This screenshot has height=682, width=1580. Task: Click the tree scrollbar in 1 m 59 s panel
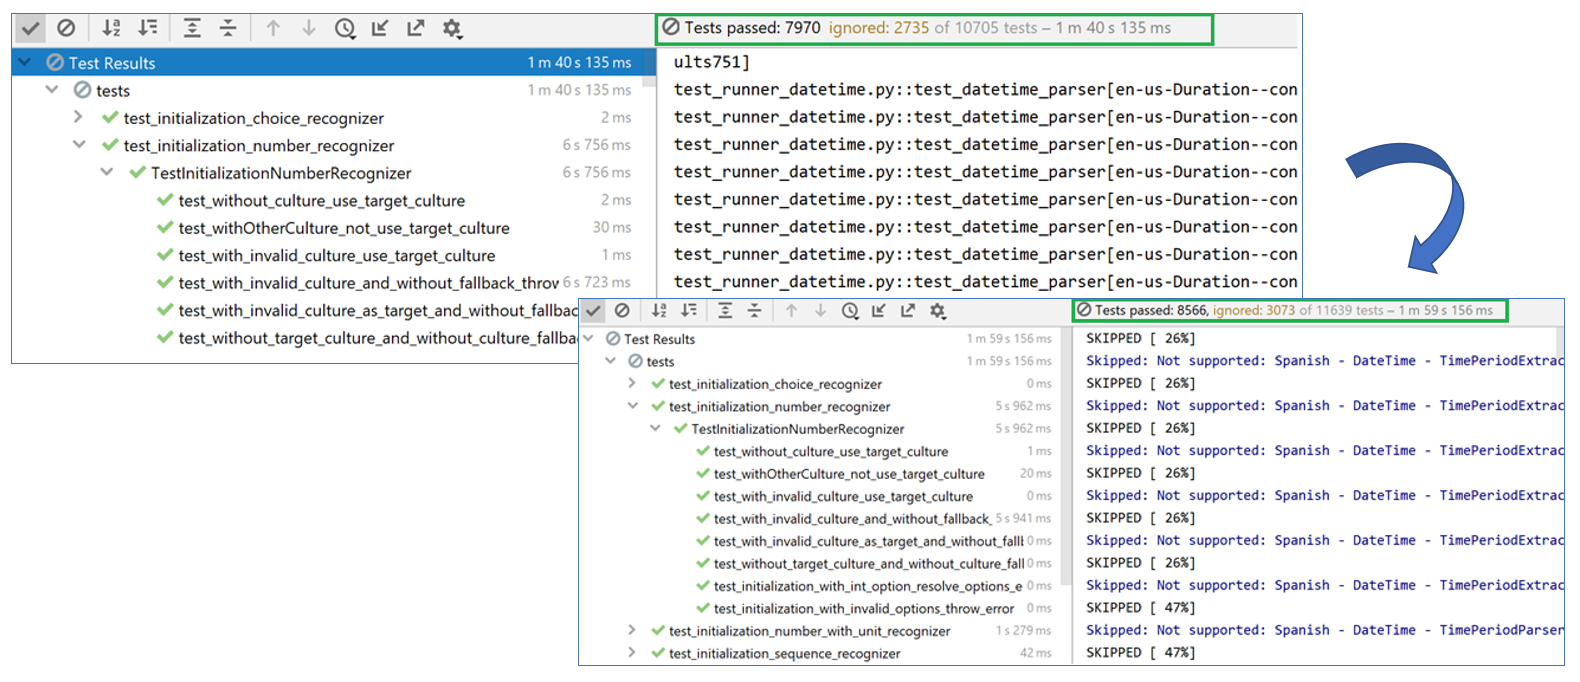pos(1065,455)
